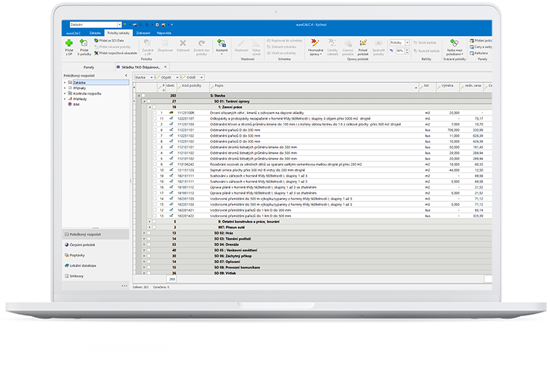This screenshot has height=382, width=550.
Task: Click the 'Pořadí položek' pencil icon
Action: click(x=363, y=43)
